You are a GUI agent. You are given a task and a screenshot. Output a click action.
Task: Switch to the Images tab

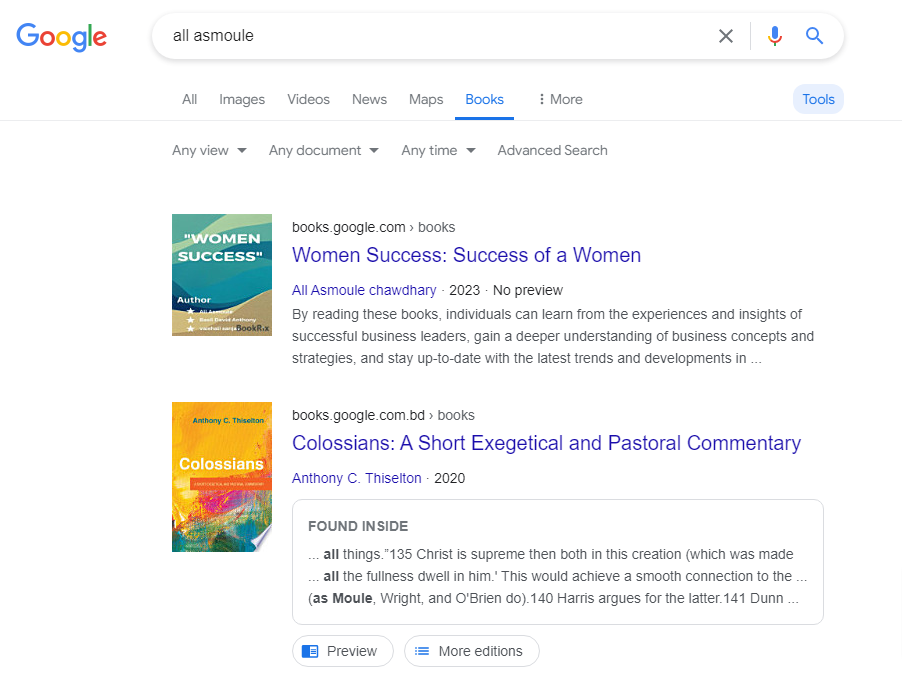[242, 100]
